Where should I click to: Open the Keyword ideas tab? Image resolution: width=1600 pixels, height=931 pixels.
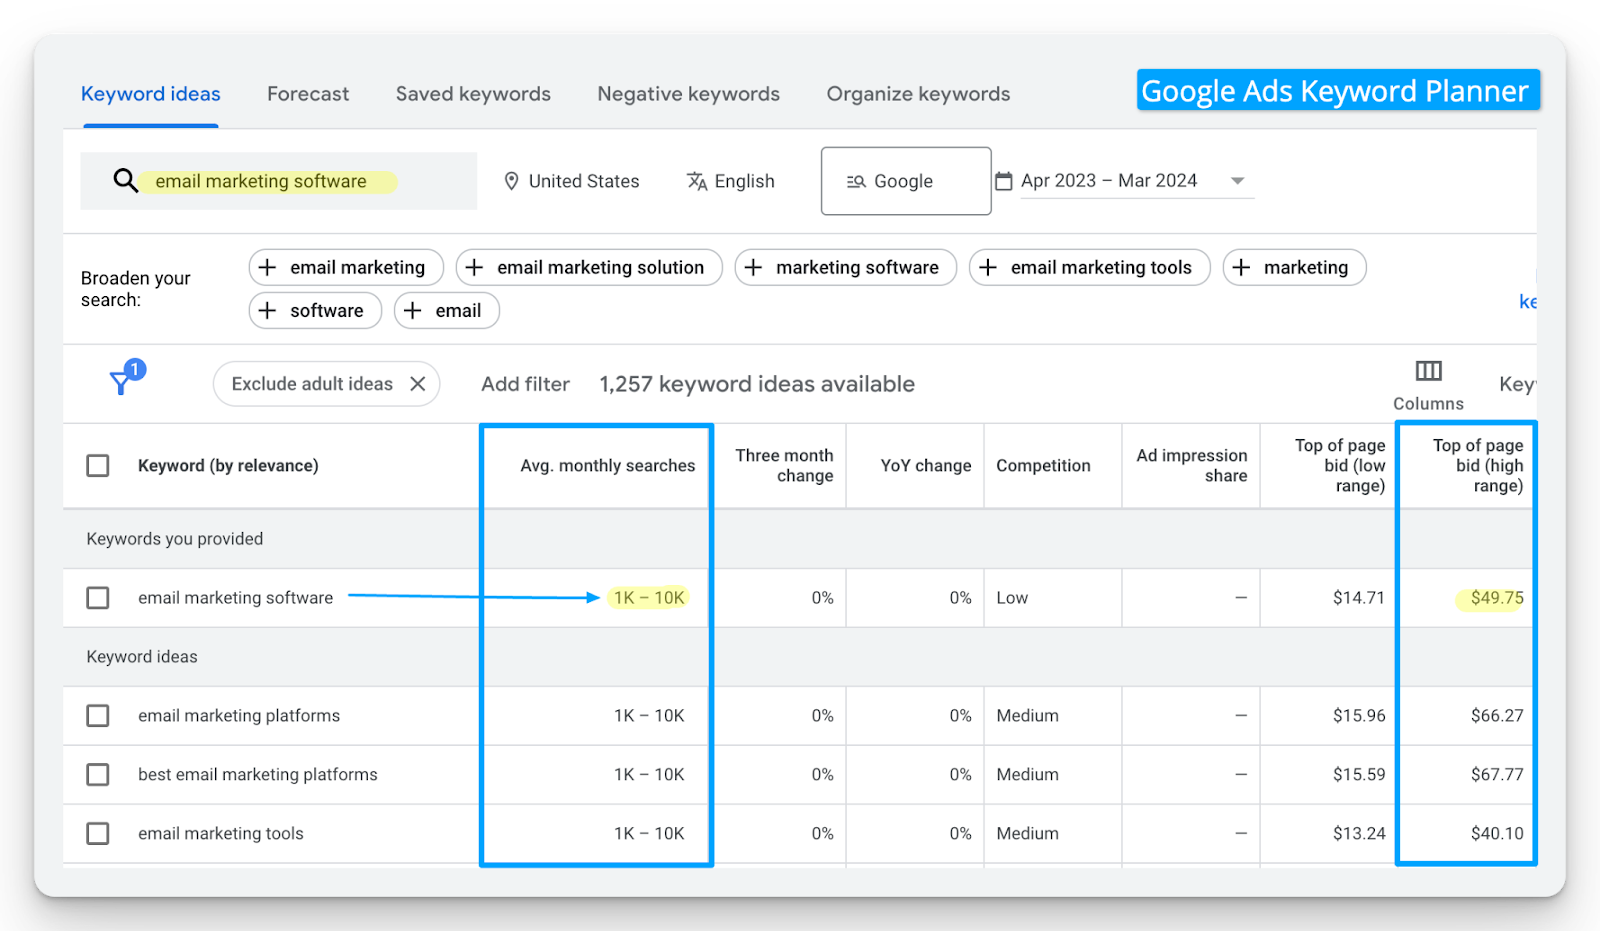[x=151, y=94]
